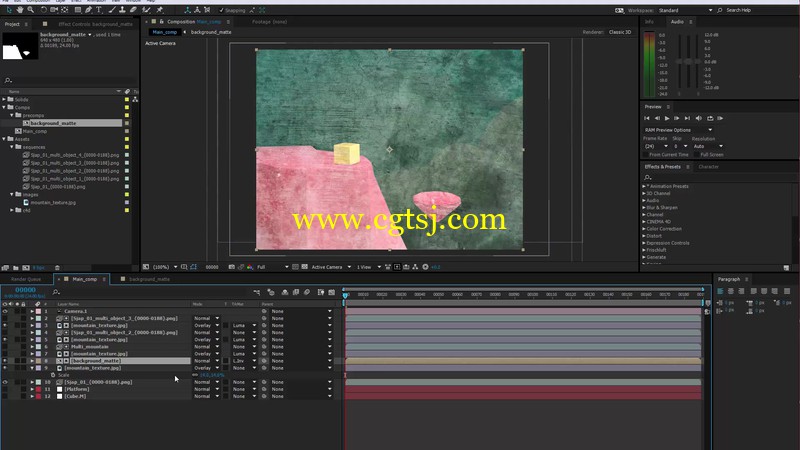The width and height of the screenshot is (800, 450).
Task: Enable Full Screen checkbox in Preview
Action: pyautogui.click(x=696, y=155)
